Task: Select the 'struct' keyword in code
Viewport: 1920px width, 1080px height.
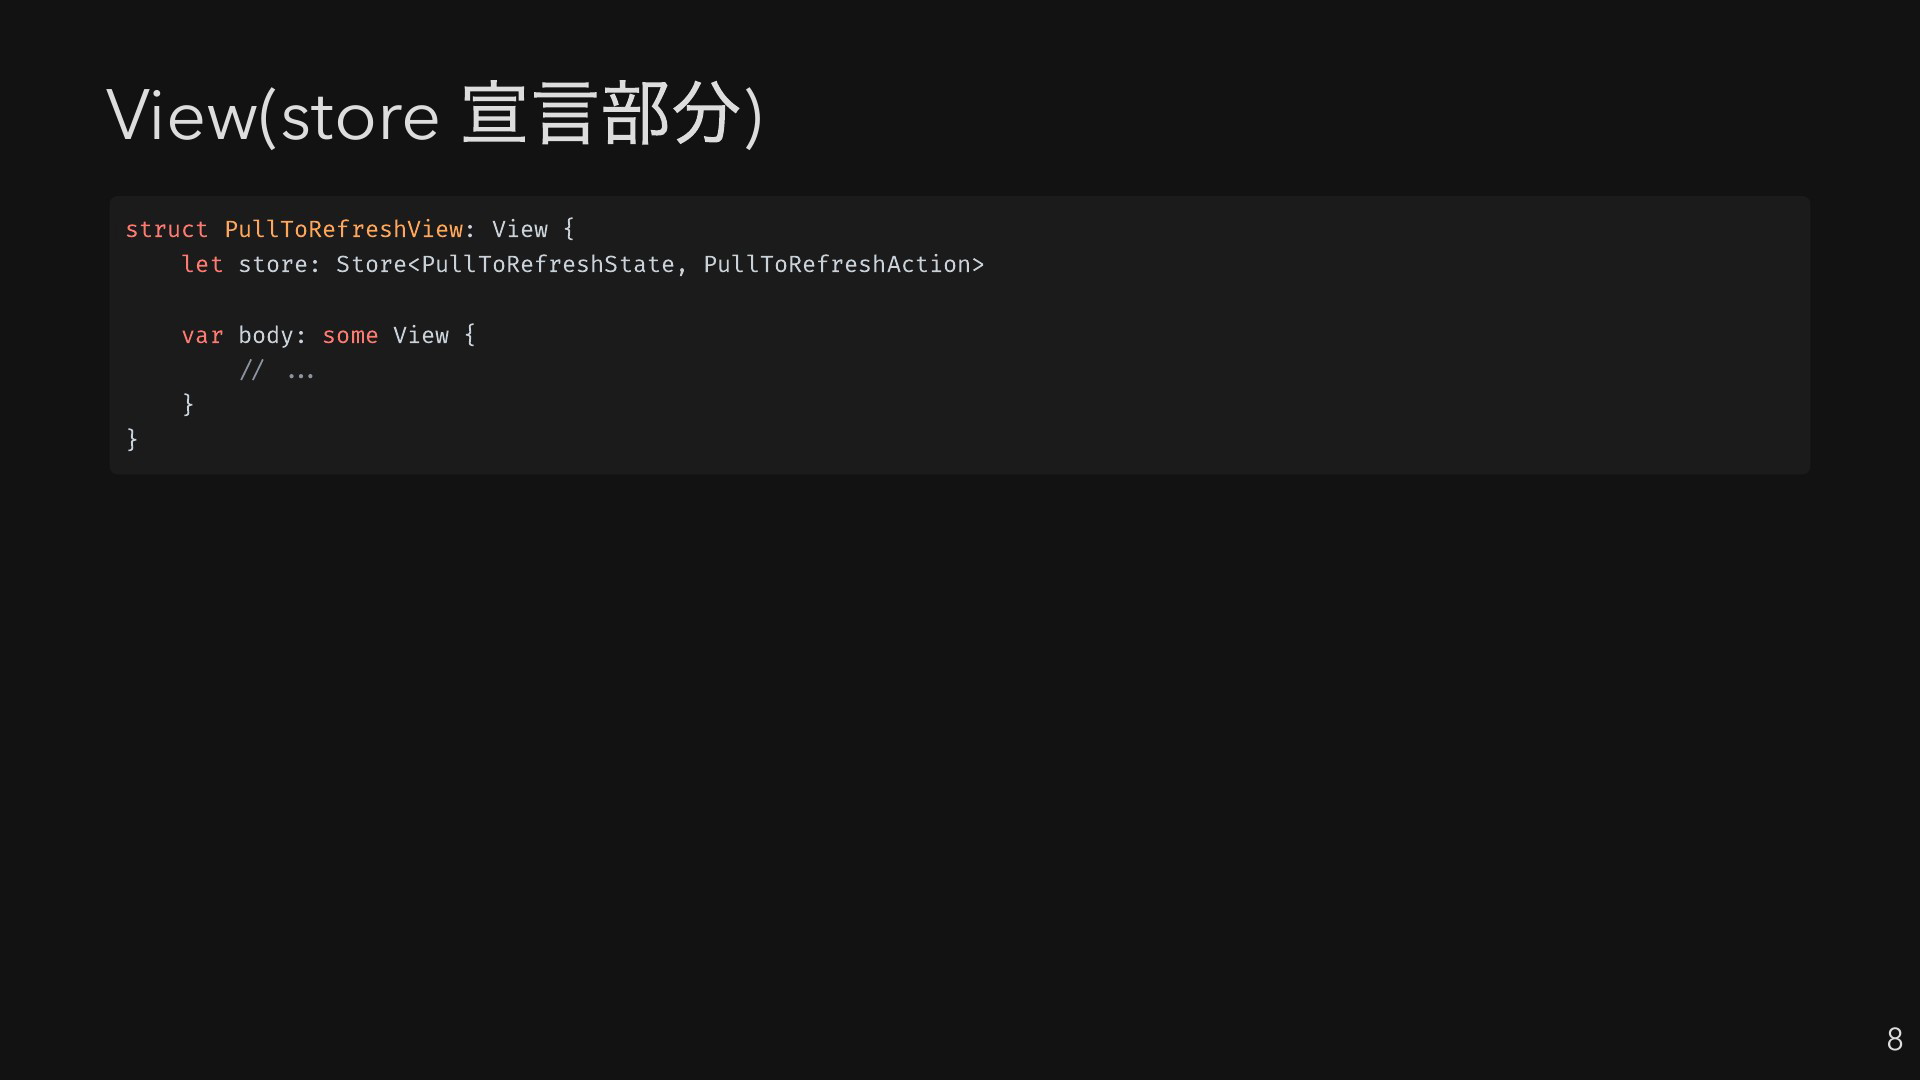Action: click(x=166, y=229)
